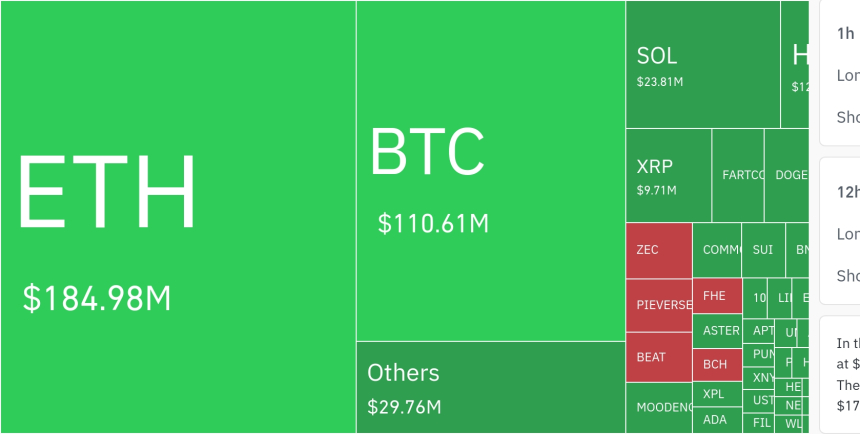Click the FARTCOIN heatmap tile
The height and width of the screenshot is (434, 860).
(x=738, y=175)
